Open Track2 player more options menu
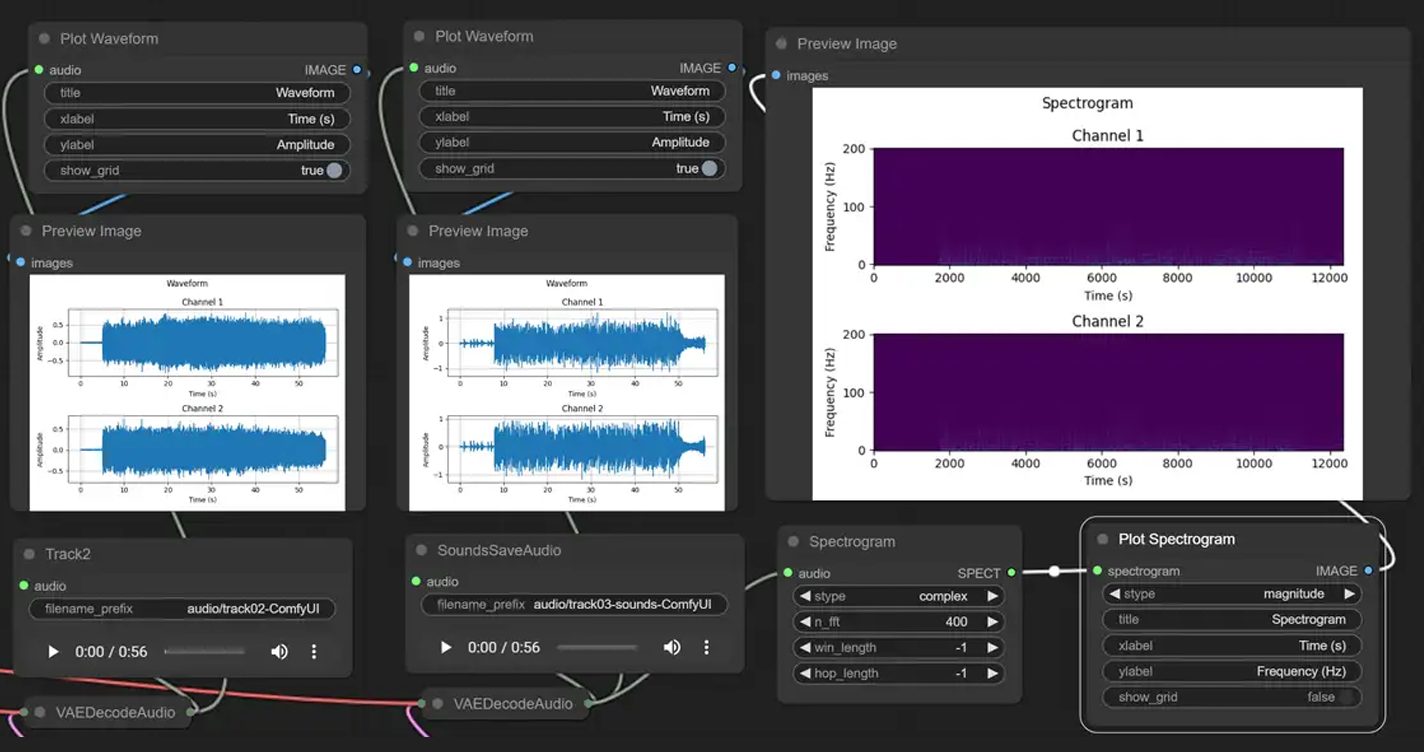 pos(314,652)
